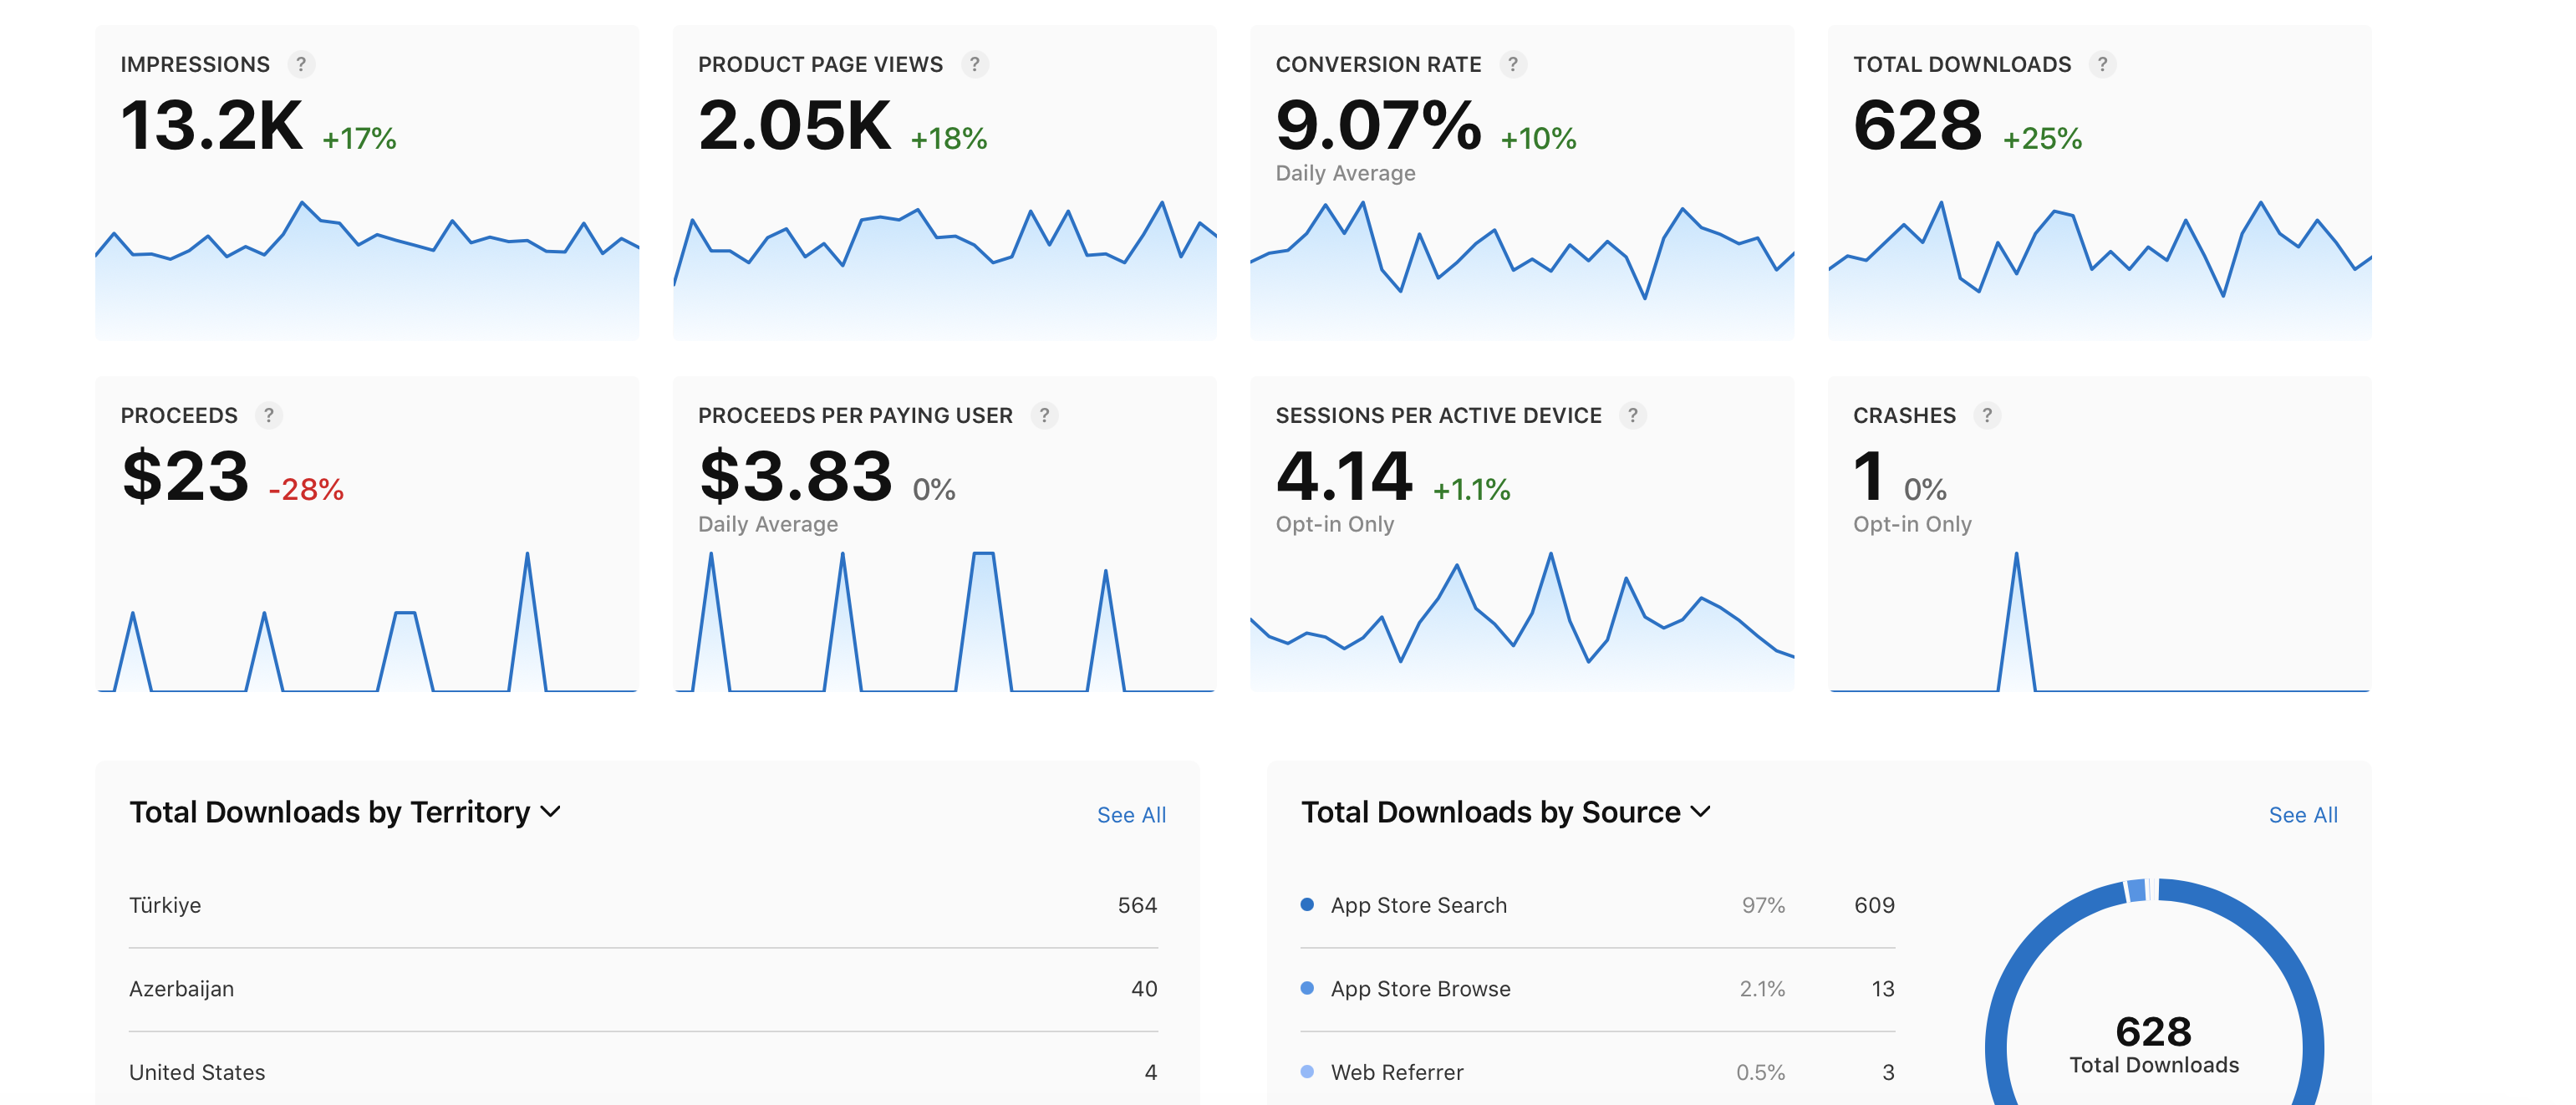Click the 2.05K page views value
The height and width of the screenshot is (1105, 2576).
(794, 126)
